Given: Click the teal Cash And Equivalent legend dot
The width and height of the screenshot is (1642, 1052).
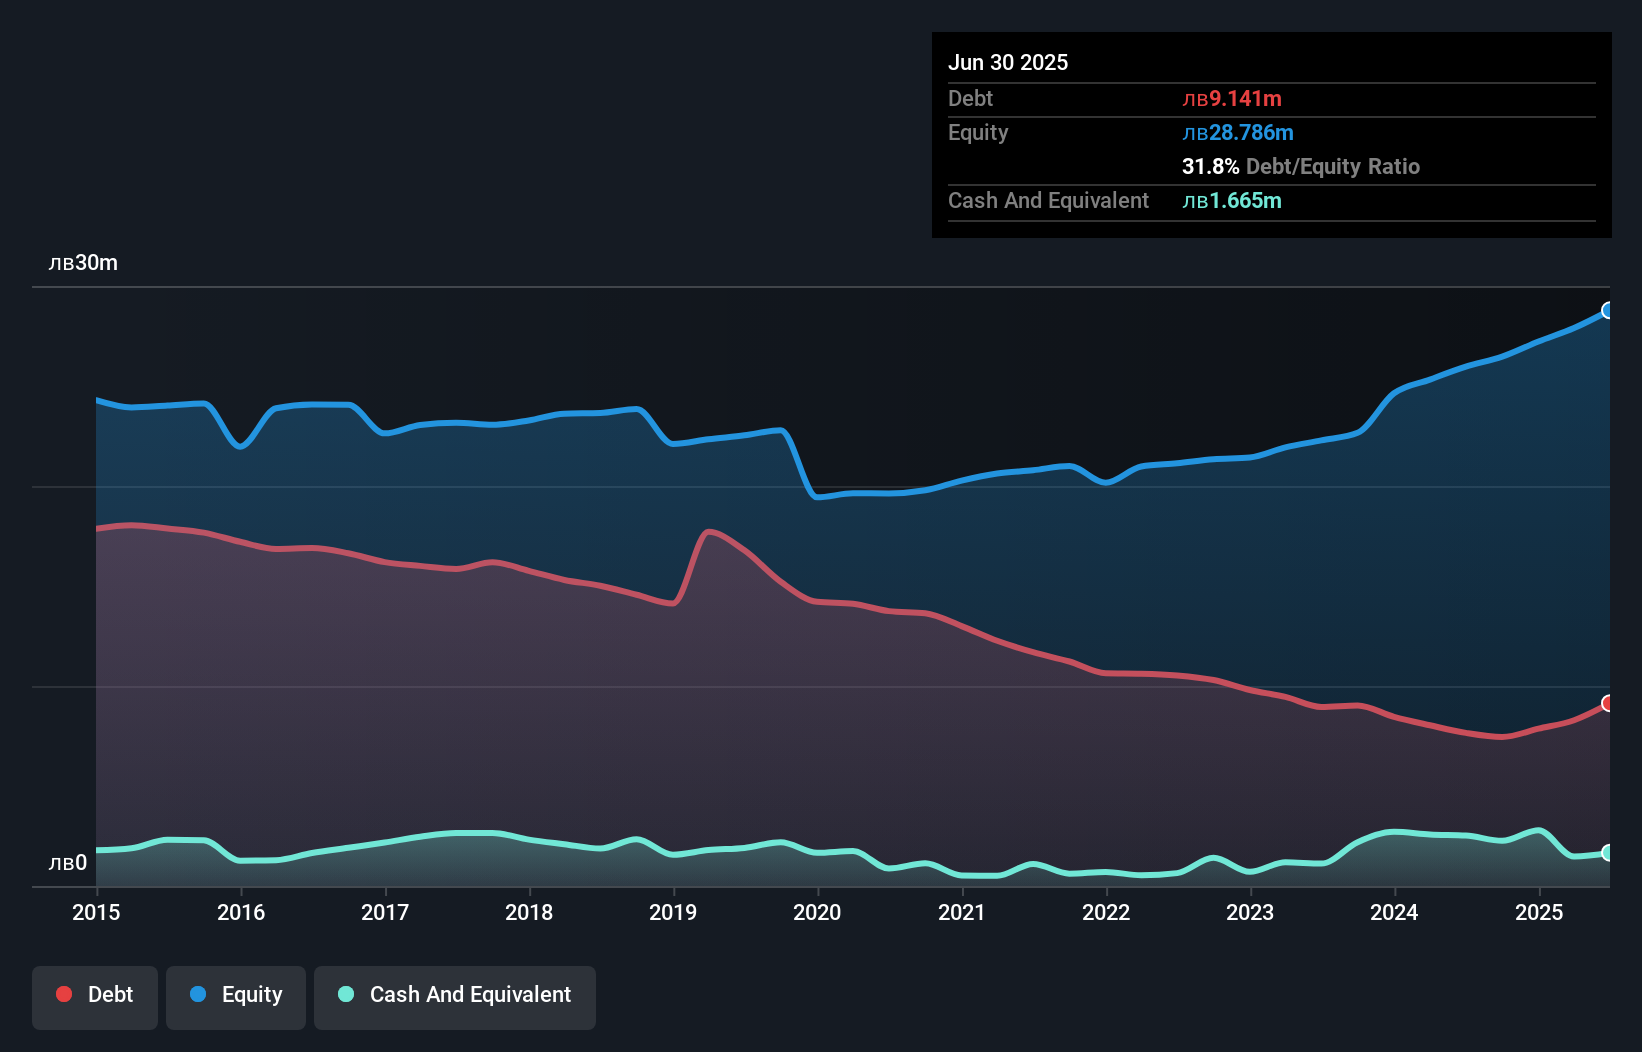Looking at the screenshot, I should [x=344, y=995].
